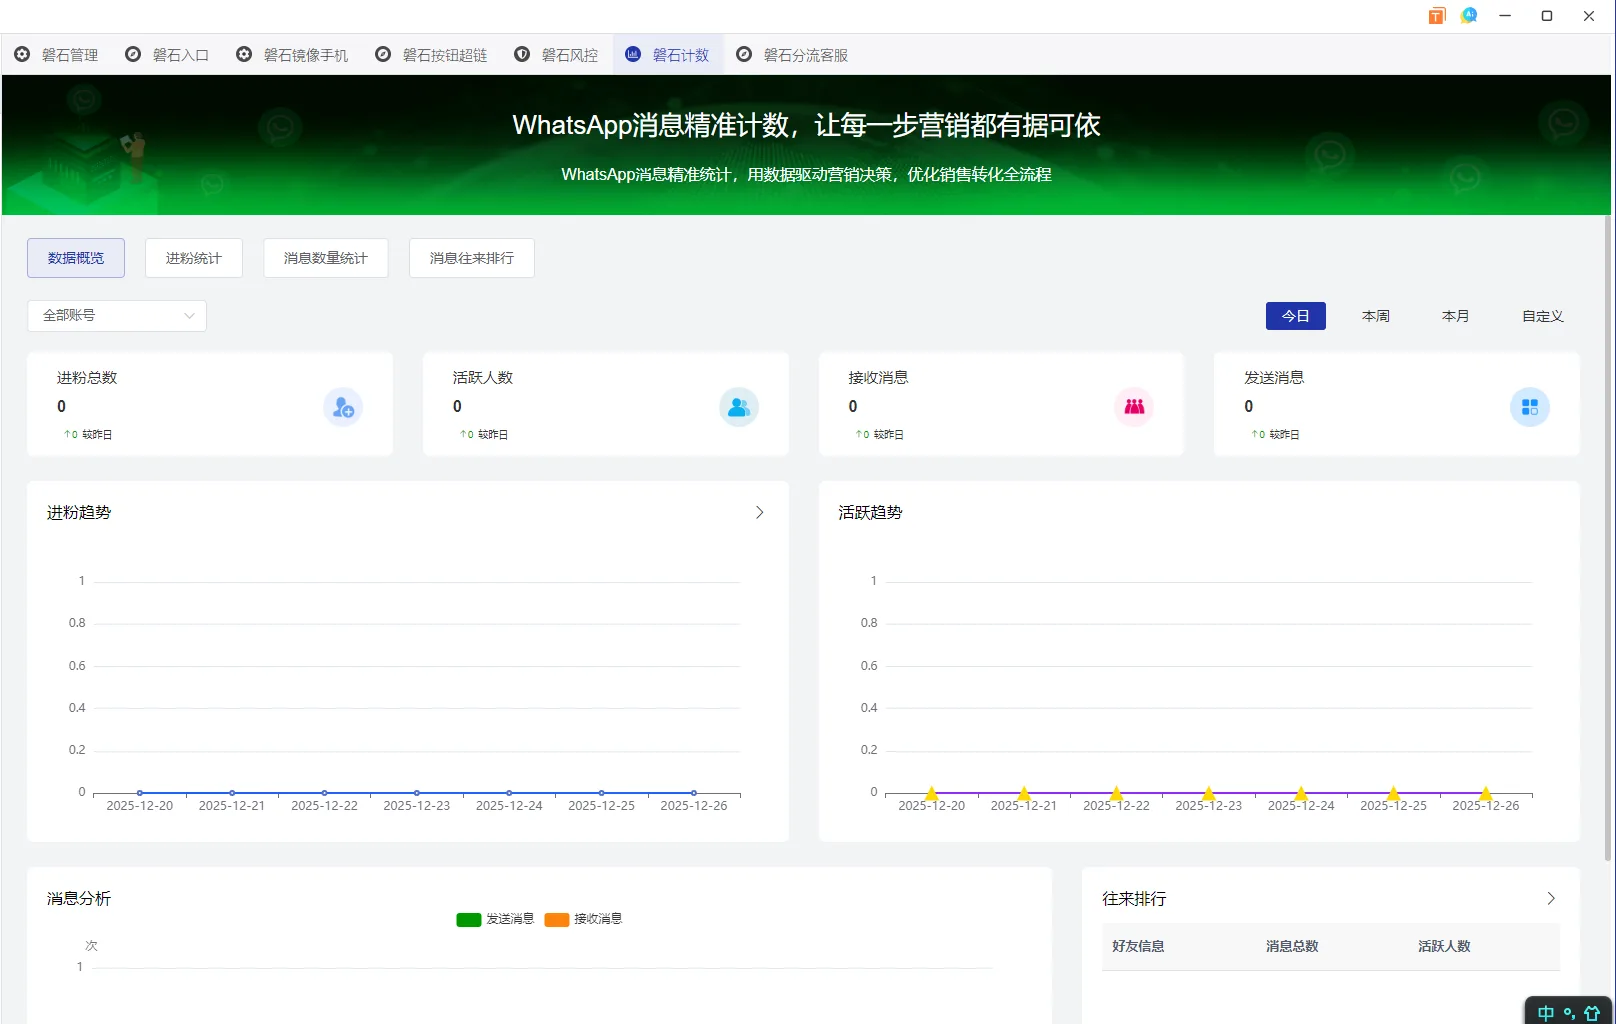Select the 磐石风控 shield icon
This screenshot has height=1024, width=1616.
point(521,54)
